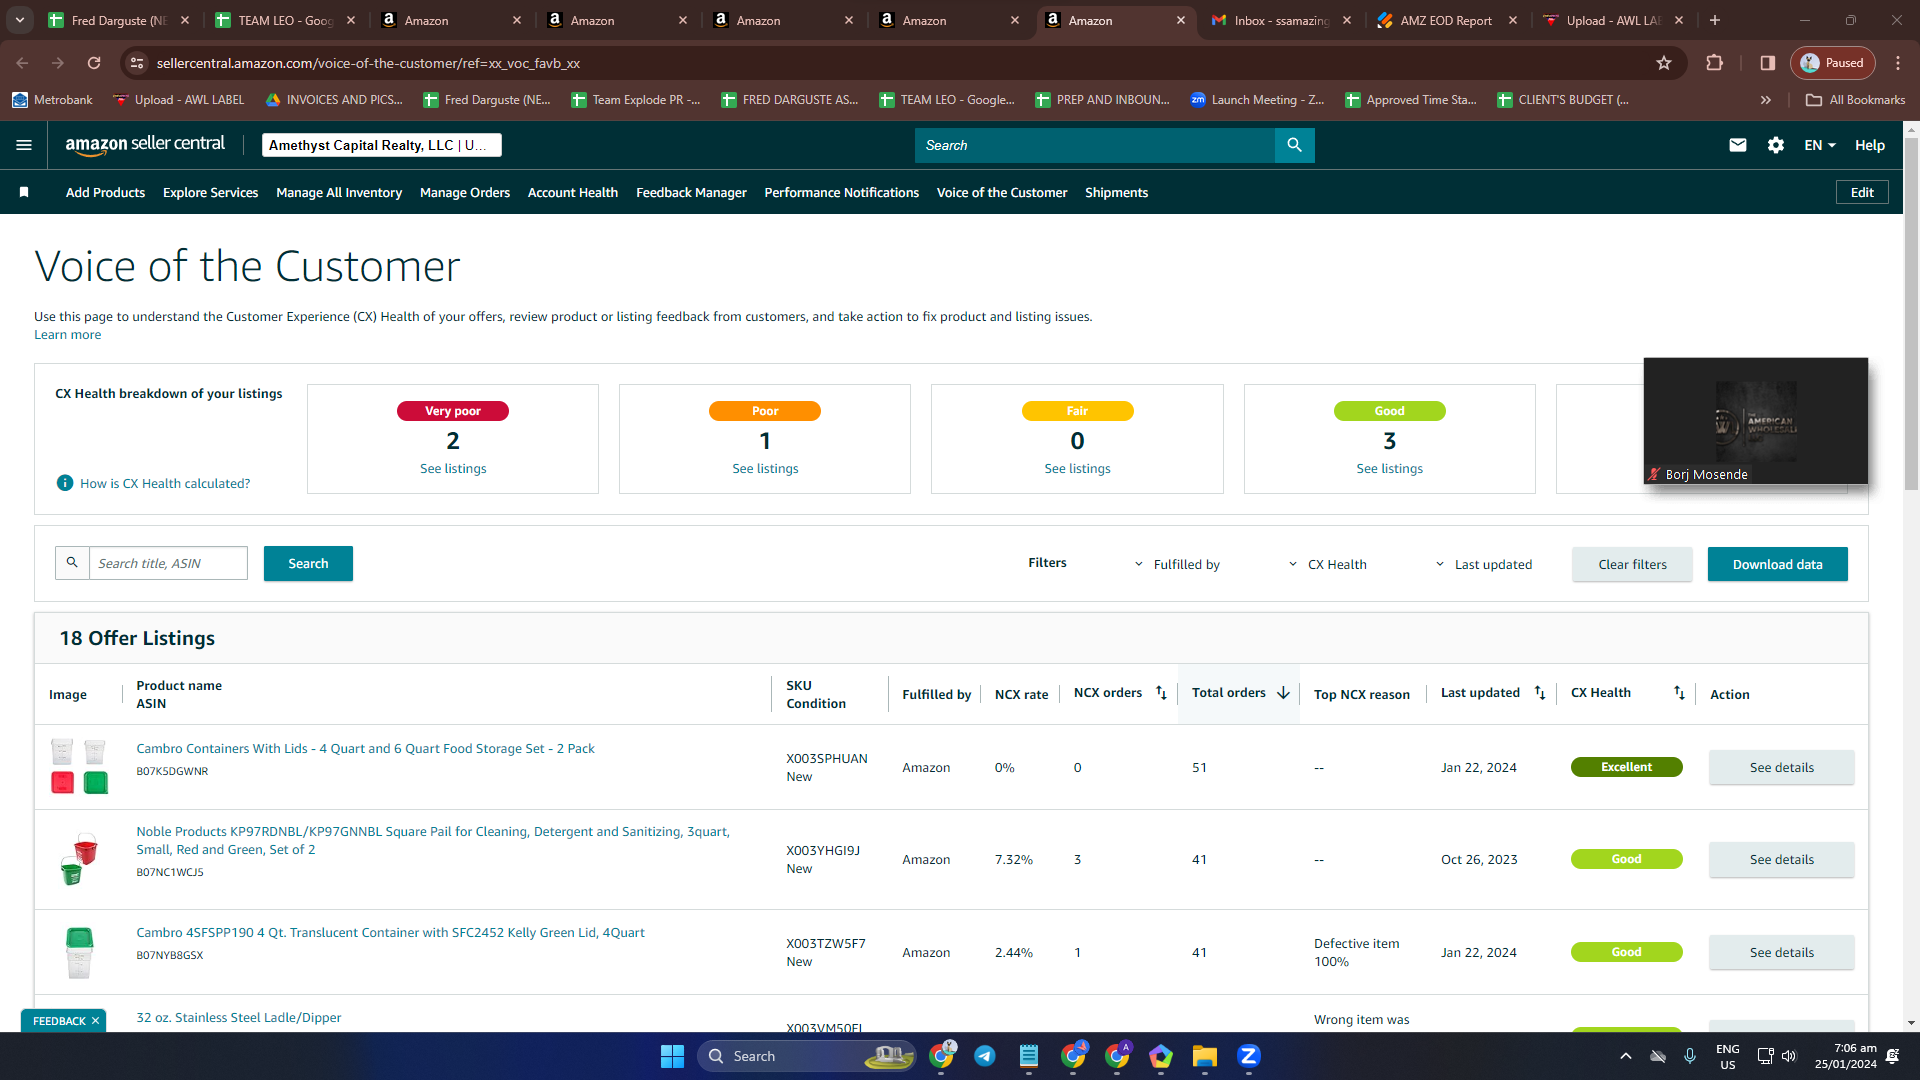Sort by CX Health column arrows
Viewport: 1920px width, 1080px height.
1679,692
